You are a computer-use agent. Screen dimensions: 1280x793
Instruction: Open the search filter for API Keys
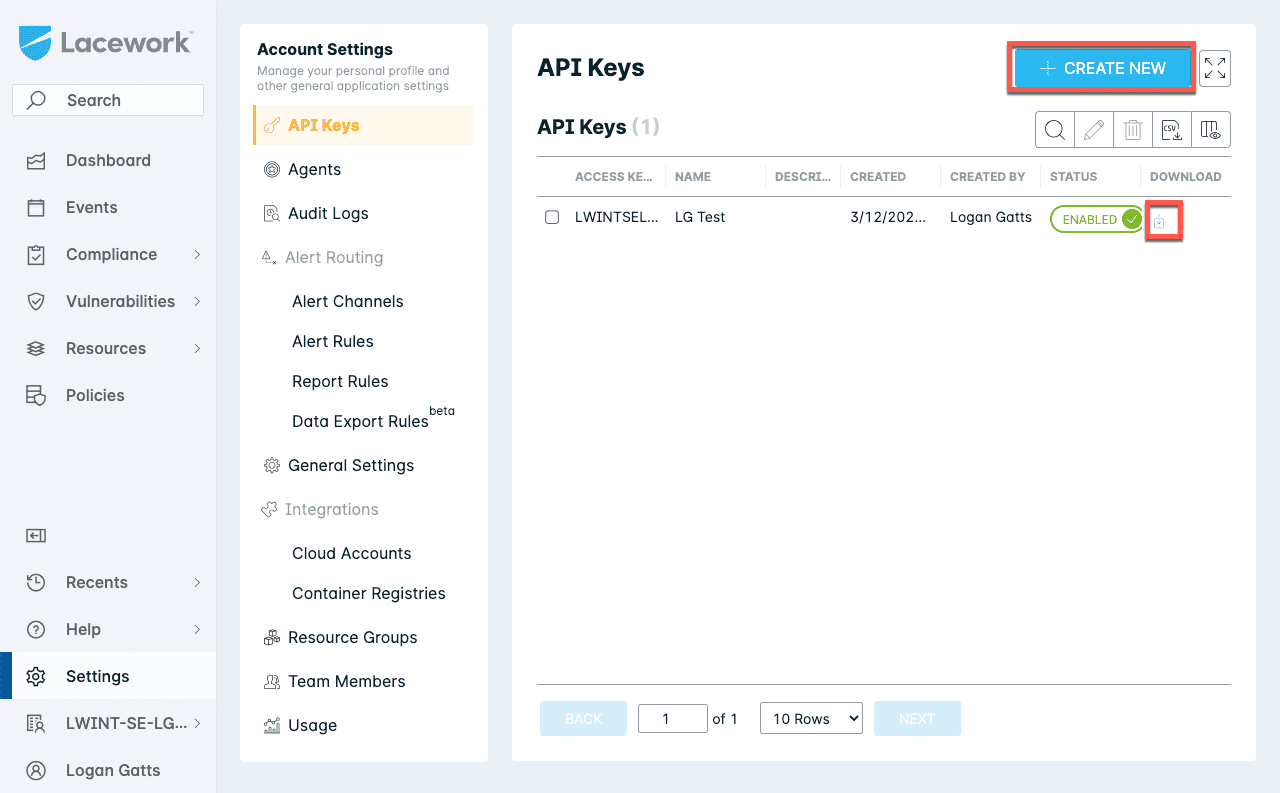click(x=1054, y=129)
